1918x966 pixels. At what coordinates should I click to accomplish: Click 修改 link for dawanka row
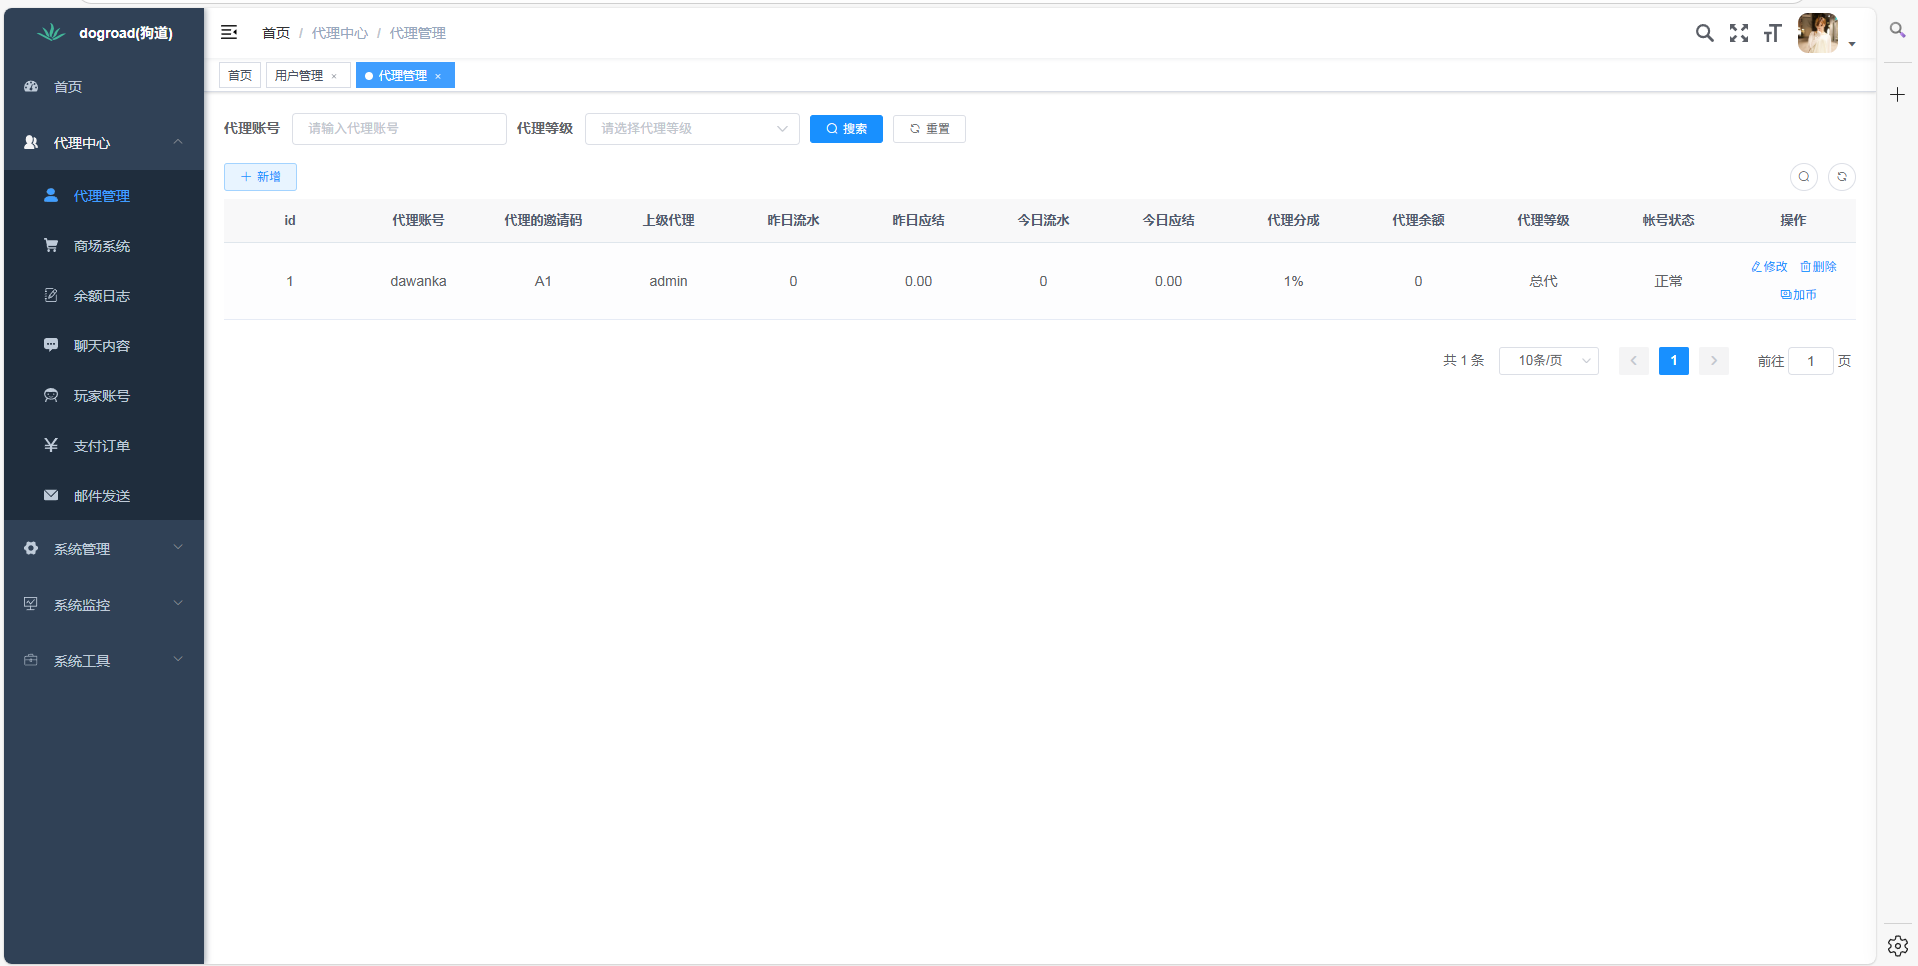pyautogui.click(x=1769, y=267)
